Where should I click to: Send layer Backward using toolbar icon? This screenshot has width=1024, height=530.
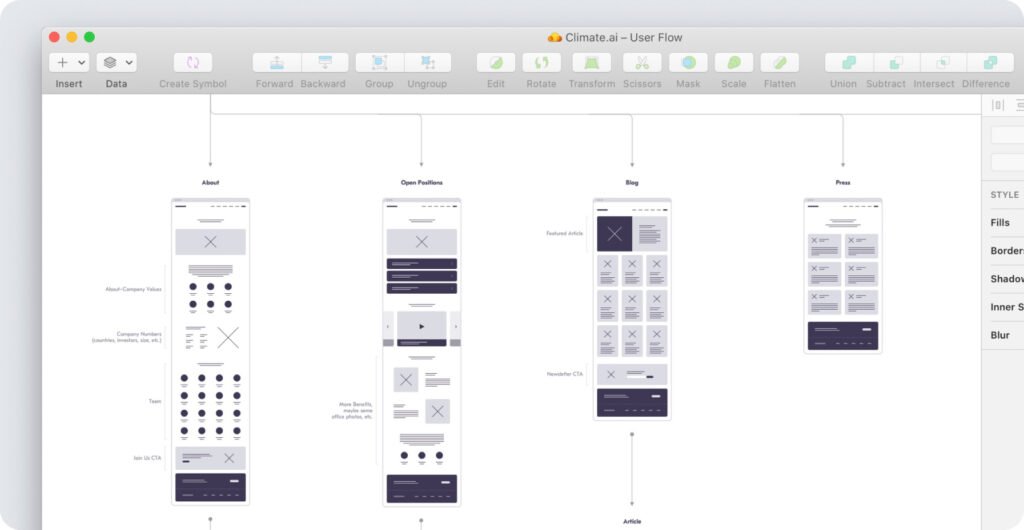tap(324, 62)
